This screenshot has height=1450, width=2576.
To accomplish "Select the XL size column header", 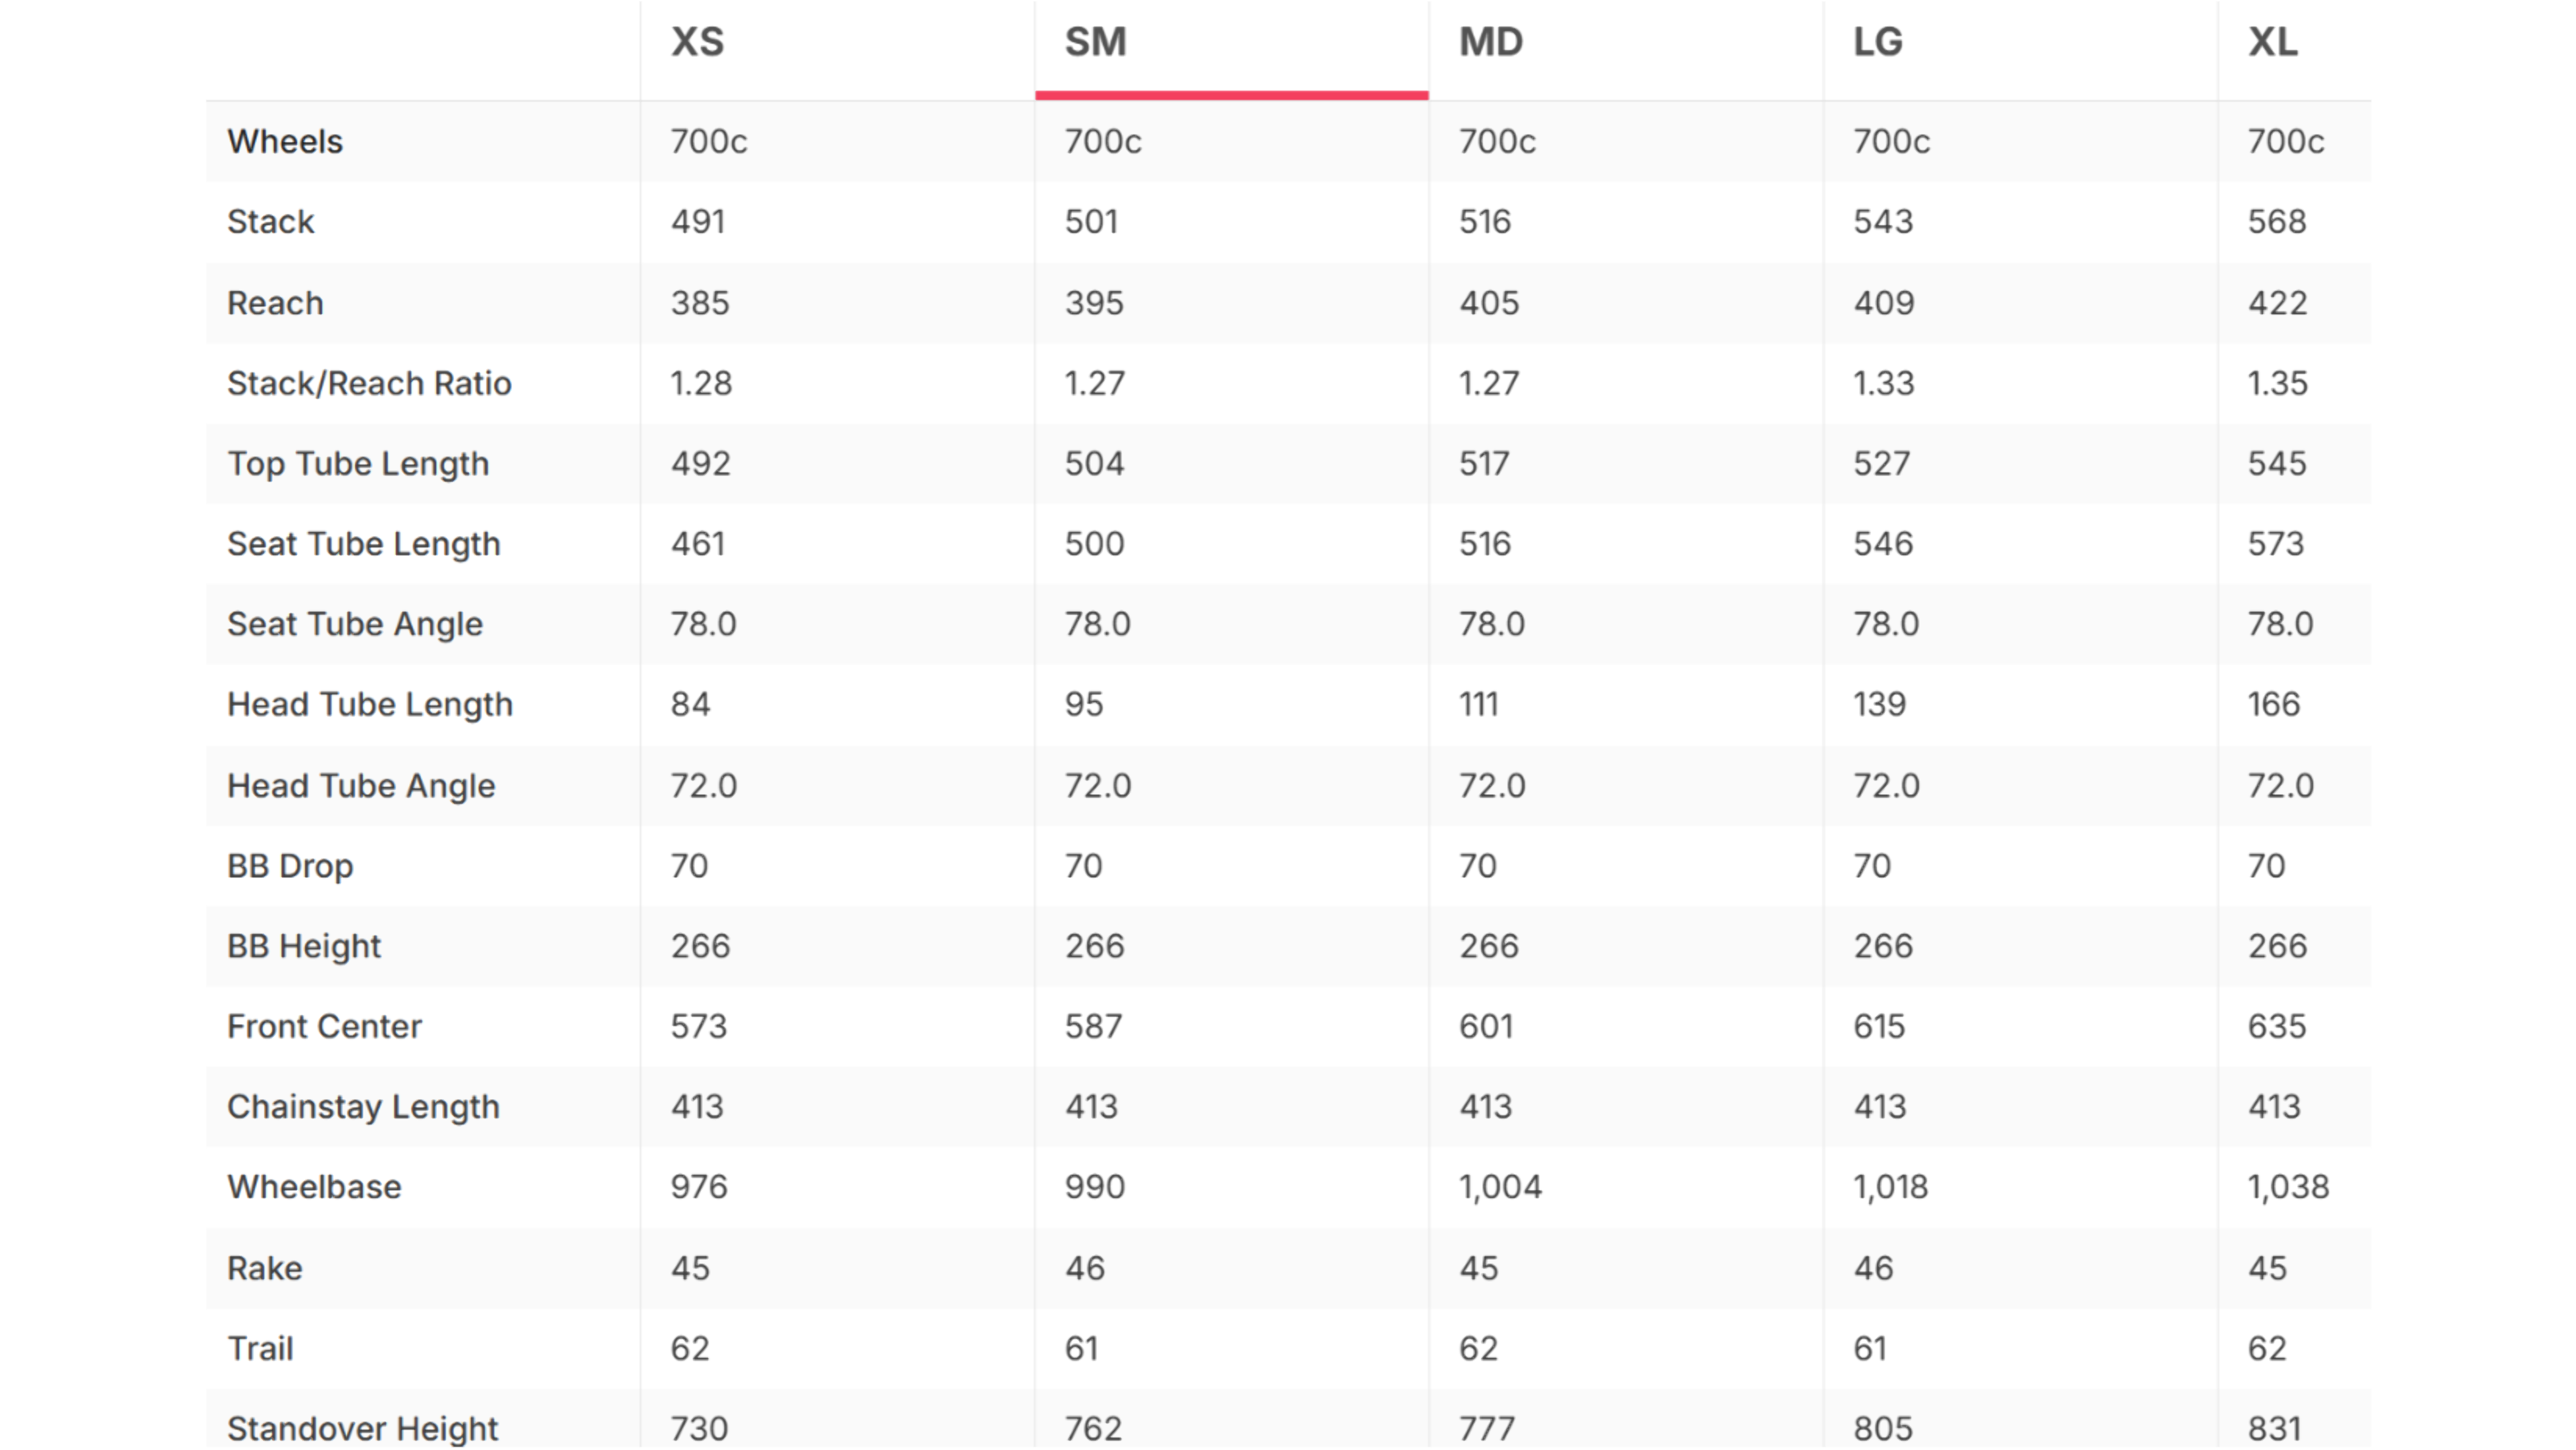I will click(x=2273, y=42).
